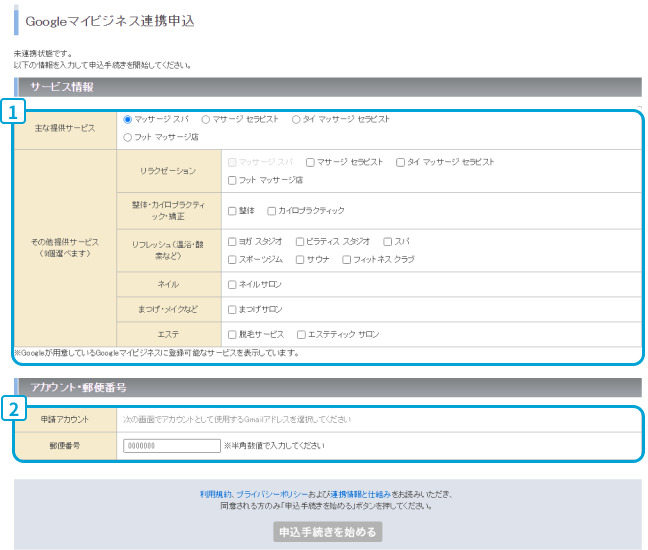Enable the 脱毛サービス checkbox
Image resolution: width=648 pixels, height=550 pixels.
(233, 335)
